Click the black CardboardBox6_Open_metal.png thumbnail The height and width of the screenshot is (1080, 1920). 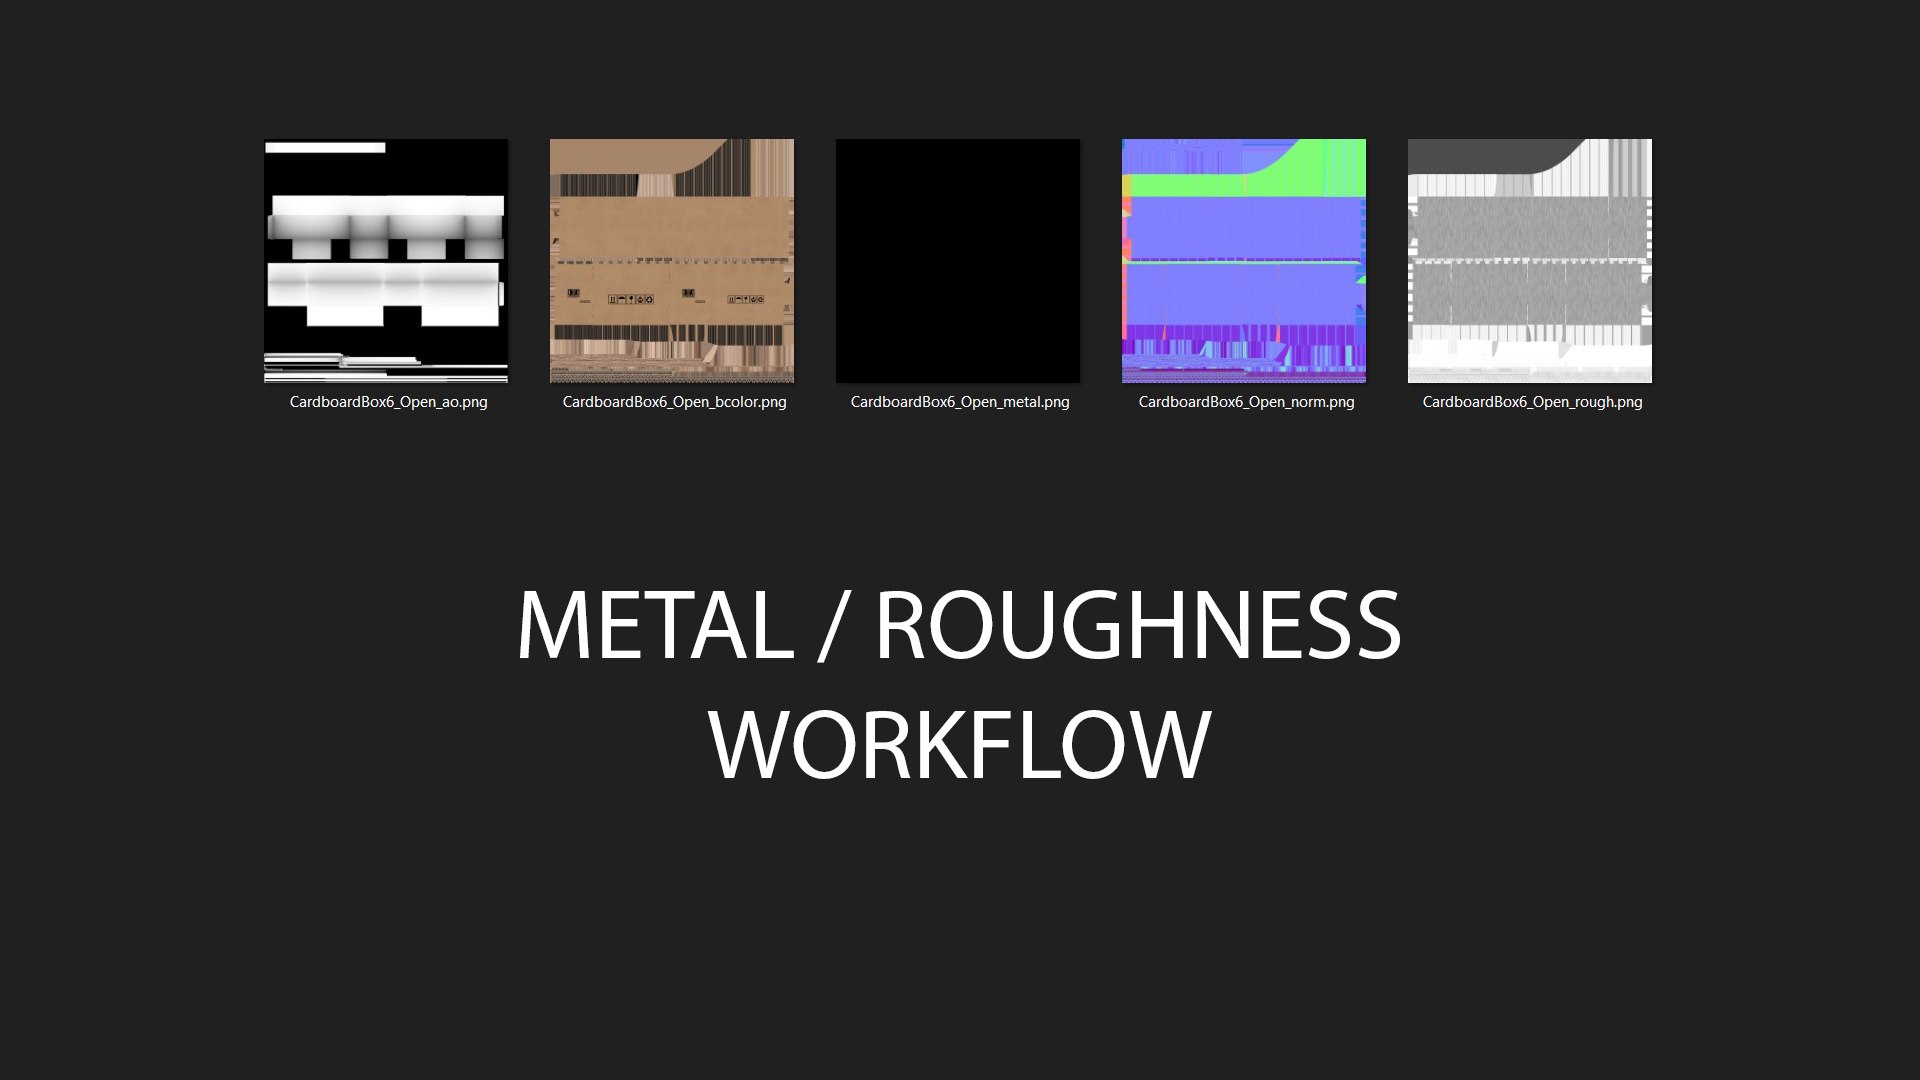point(958,260)
